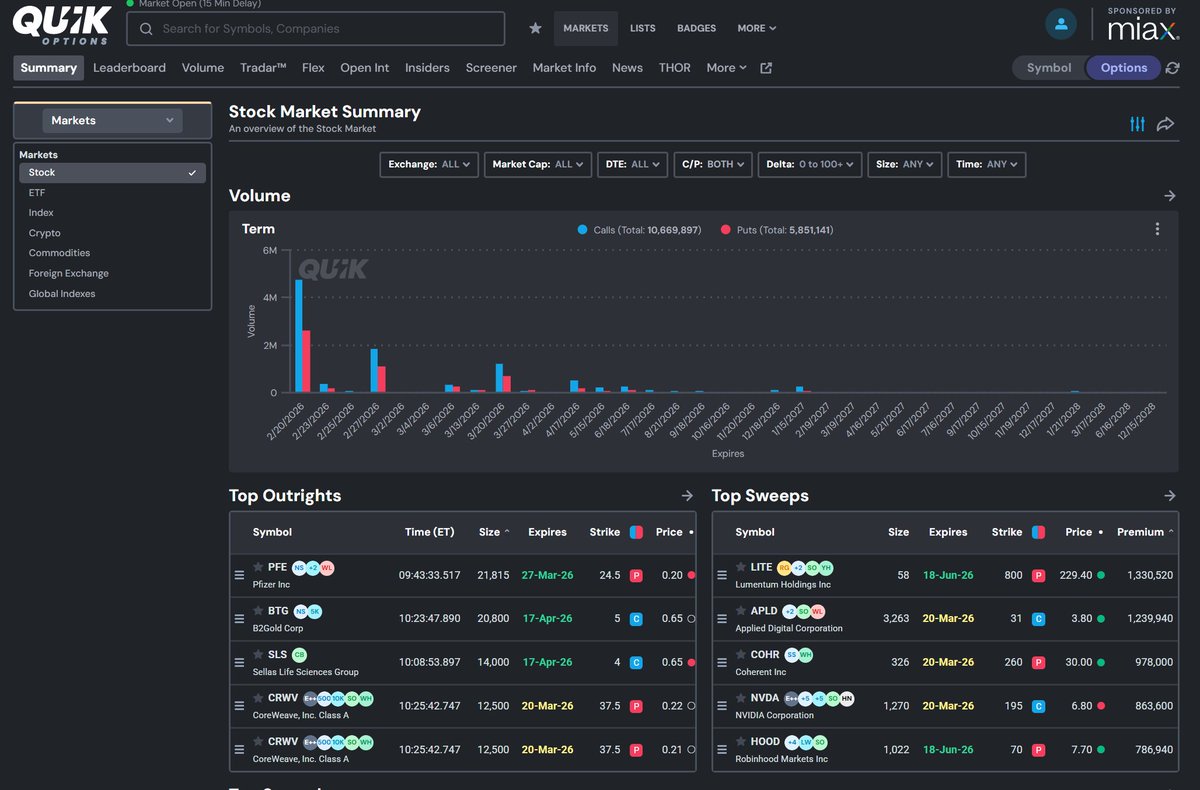Click the P badge in PFE row

pos(636,576)
